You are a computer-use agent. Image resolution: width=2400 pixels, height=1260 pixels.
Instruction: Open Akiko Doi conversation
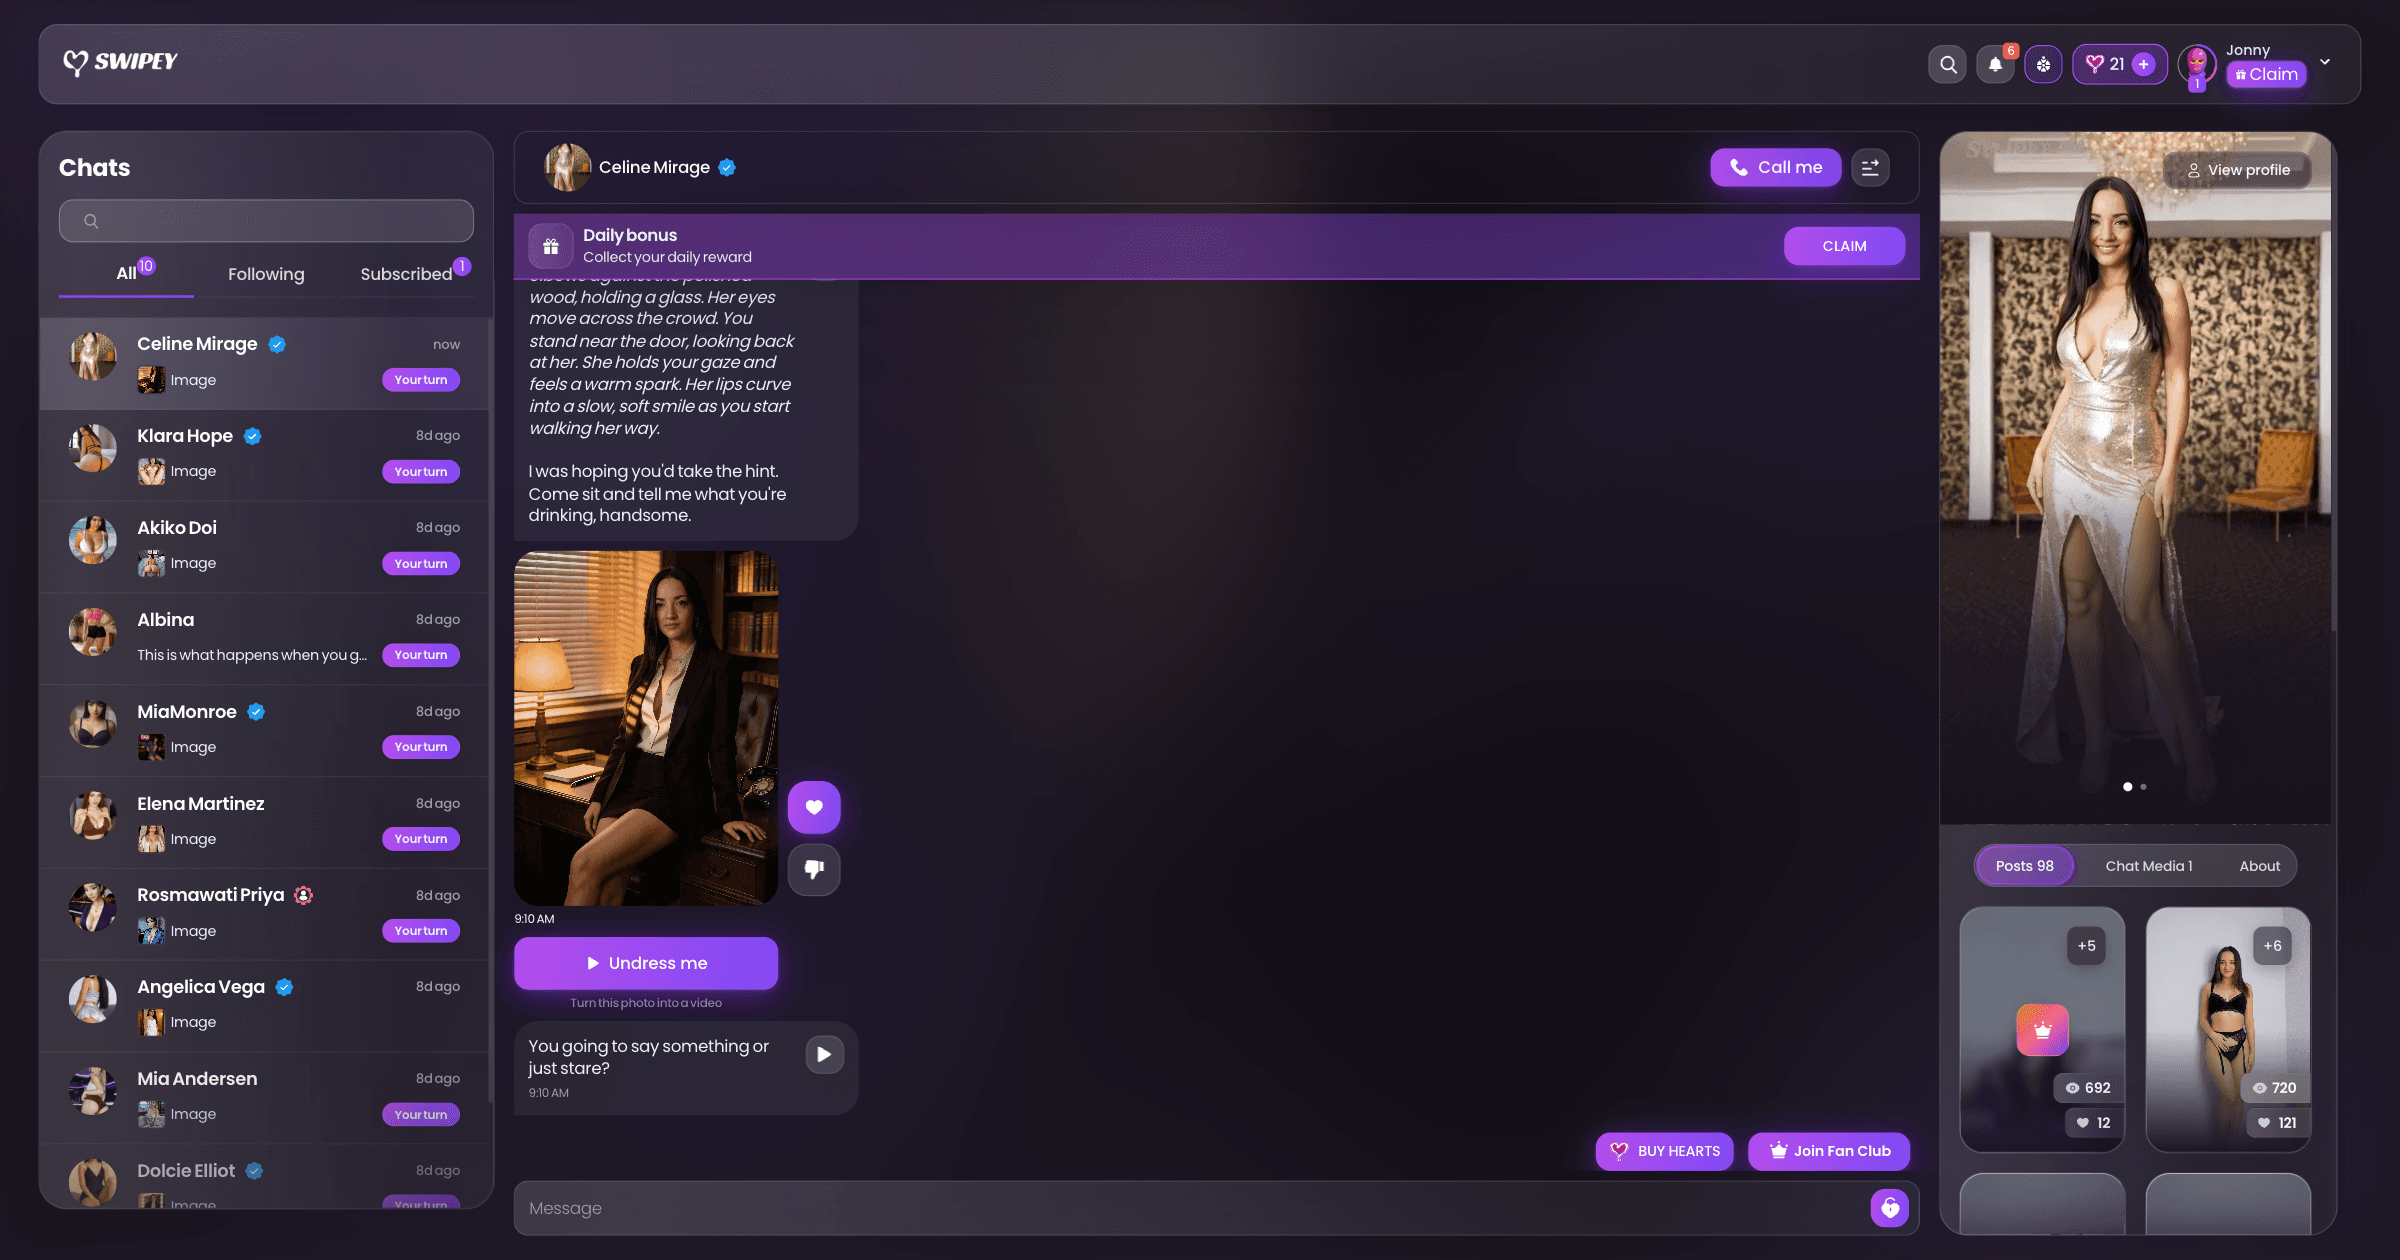[265, 546]
